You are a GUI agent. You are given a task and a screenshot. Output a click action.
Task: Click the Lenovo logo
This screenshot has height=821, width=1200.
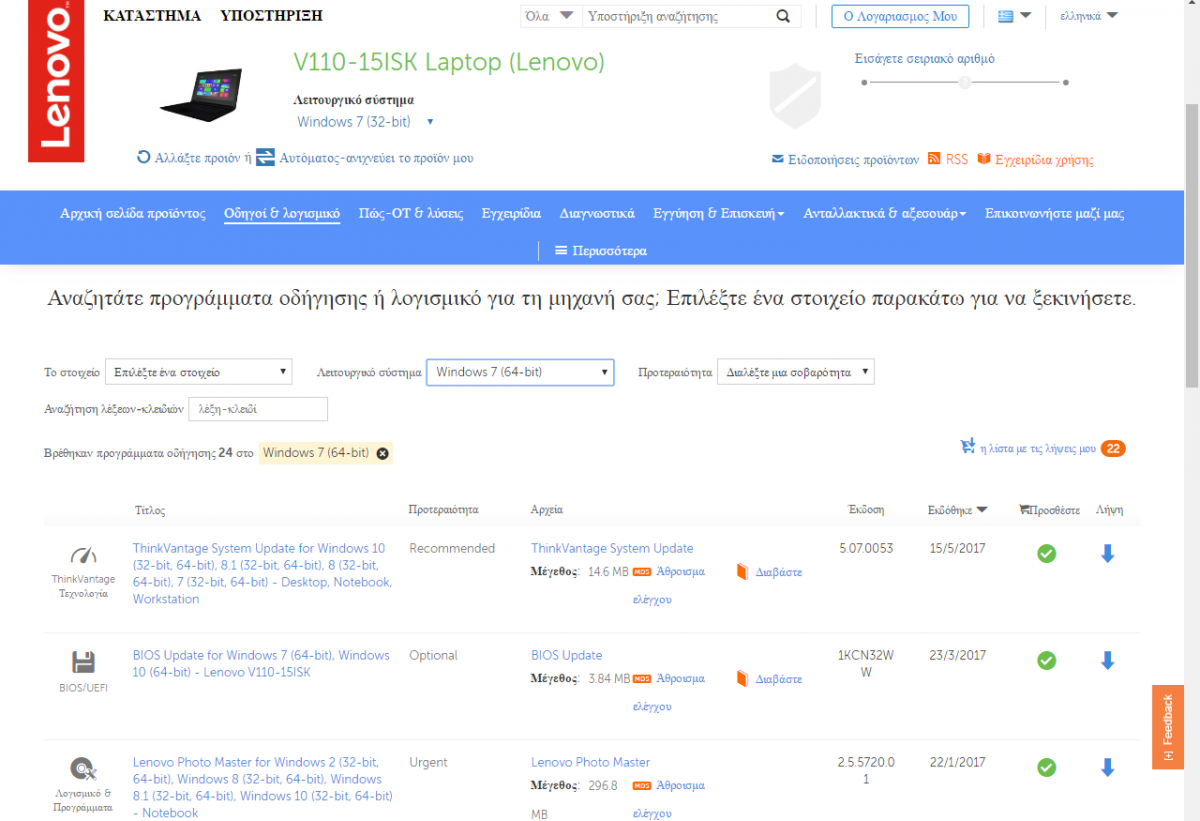56,81
